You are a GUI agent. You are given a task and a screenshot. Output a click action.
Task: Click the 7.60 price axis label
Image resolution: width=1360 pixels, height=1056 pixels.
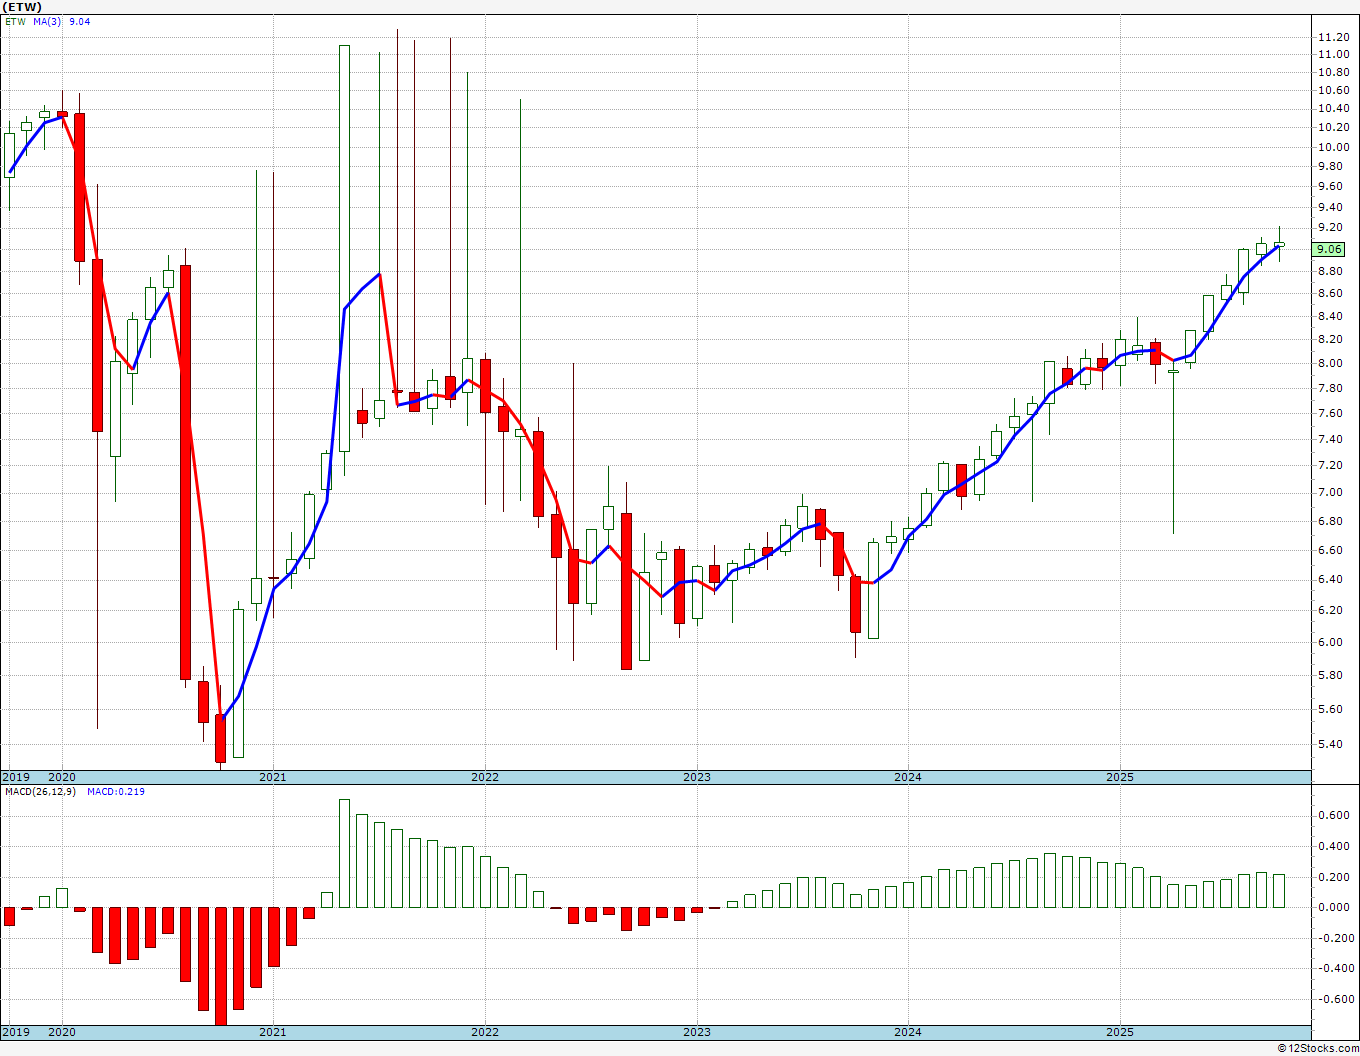pos(1332,413)
